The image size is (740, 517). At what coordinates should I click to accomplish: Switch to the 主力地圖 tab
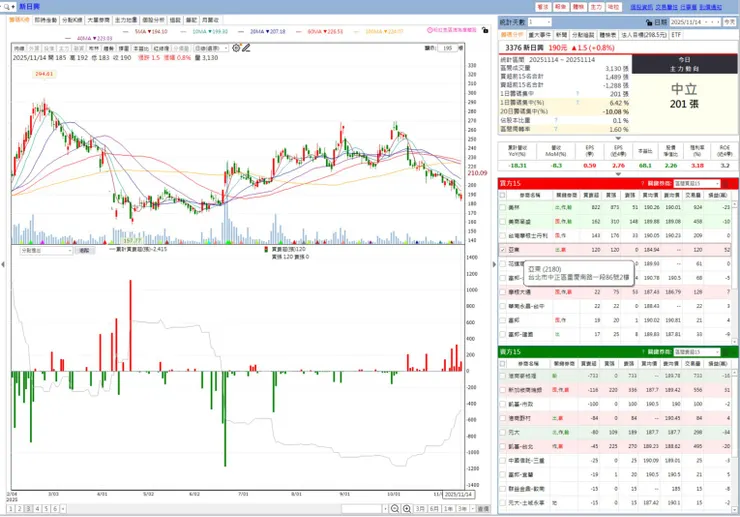tap(126, 20)
